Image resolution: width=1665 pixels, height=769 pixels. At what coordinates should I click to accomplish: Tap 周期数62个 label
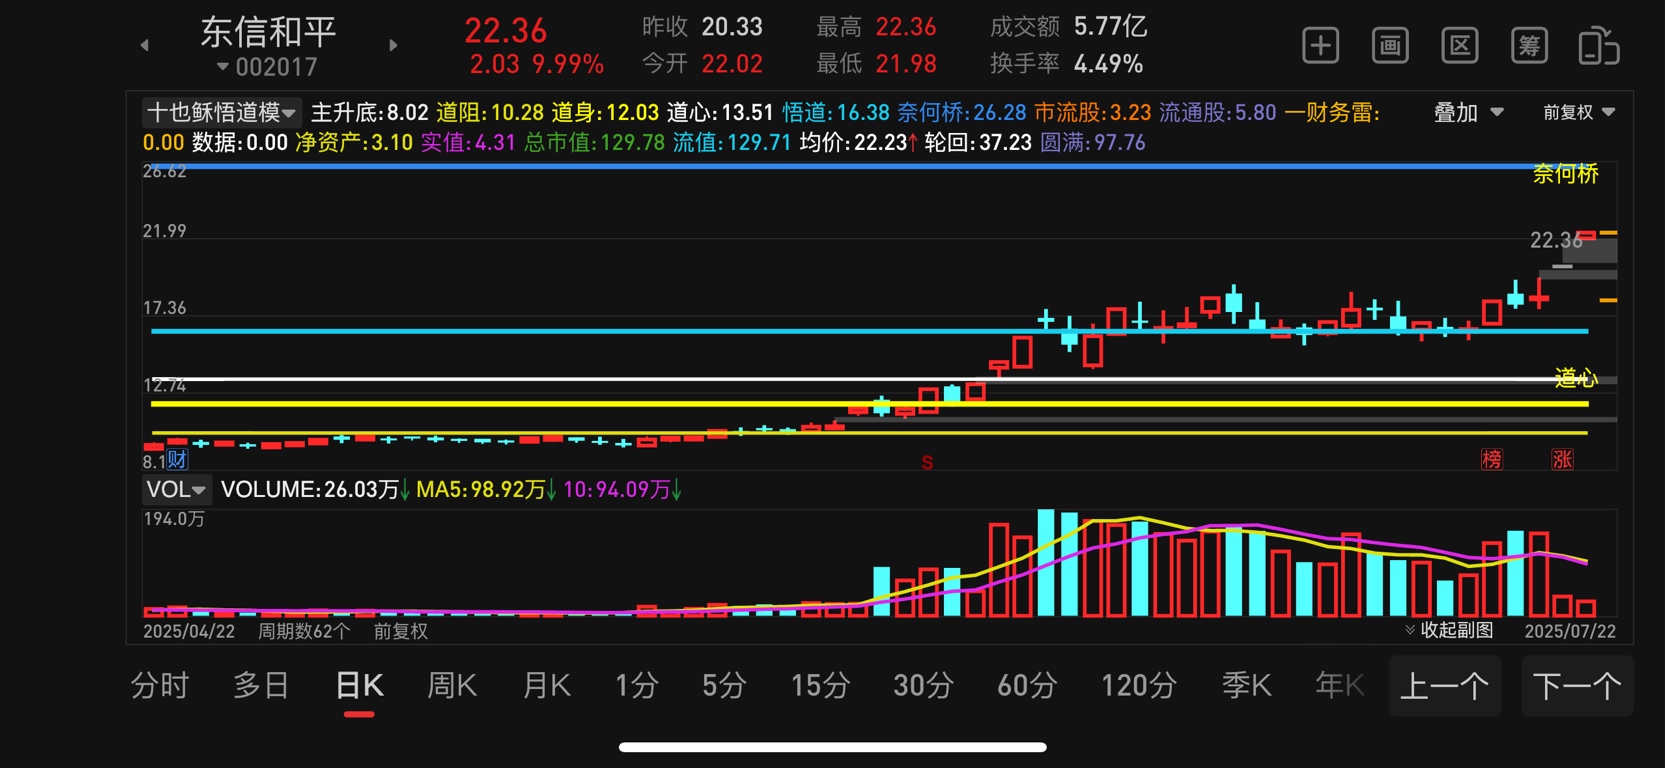coord(304,631)
